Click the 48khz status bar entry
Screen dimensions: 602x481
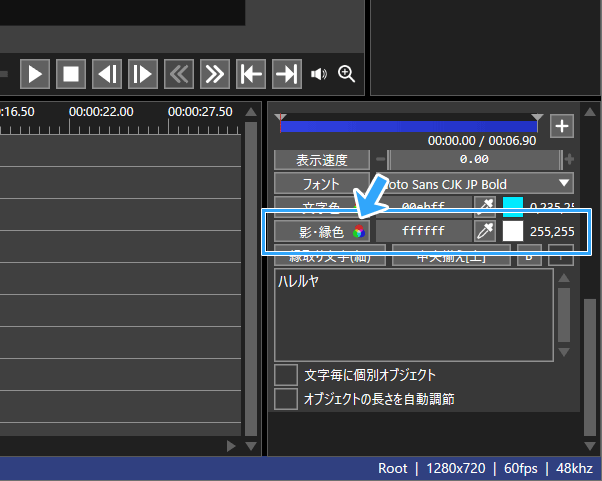tap(574, 468)
